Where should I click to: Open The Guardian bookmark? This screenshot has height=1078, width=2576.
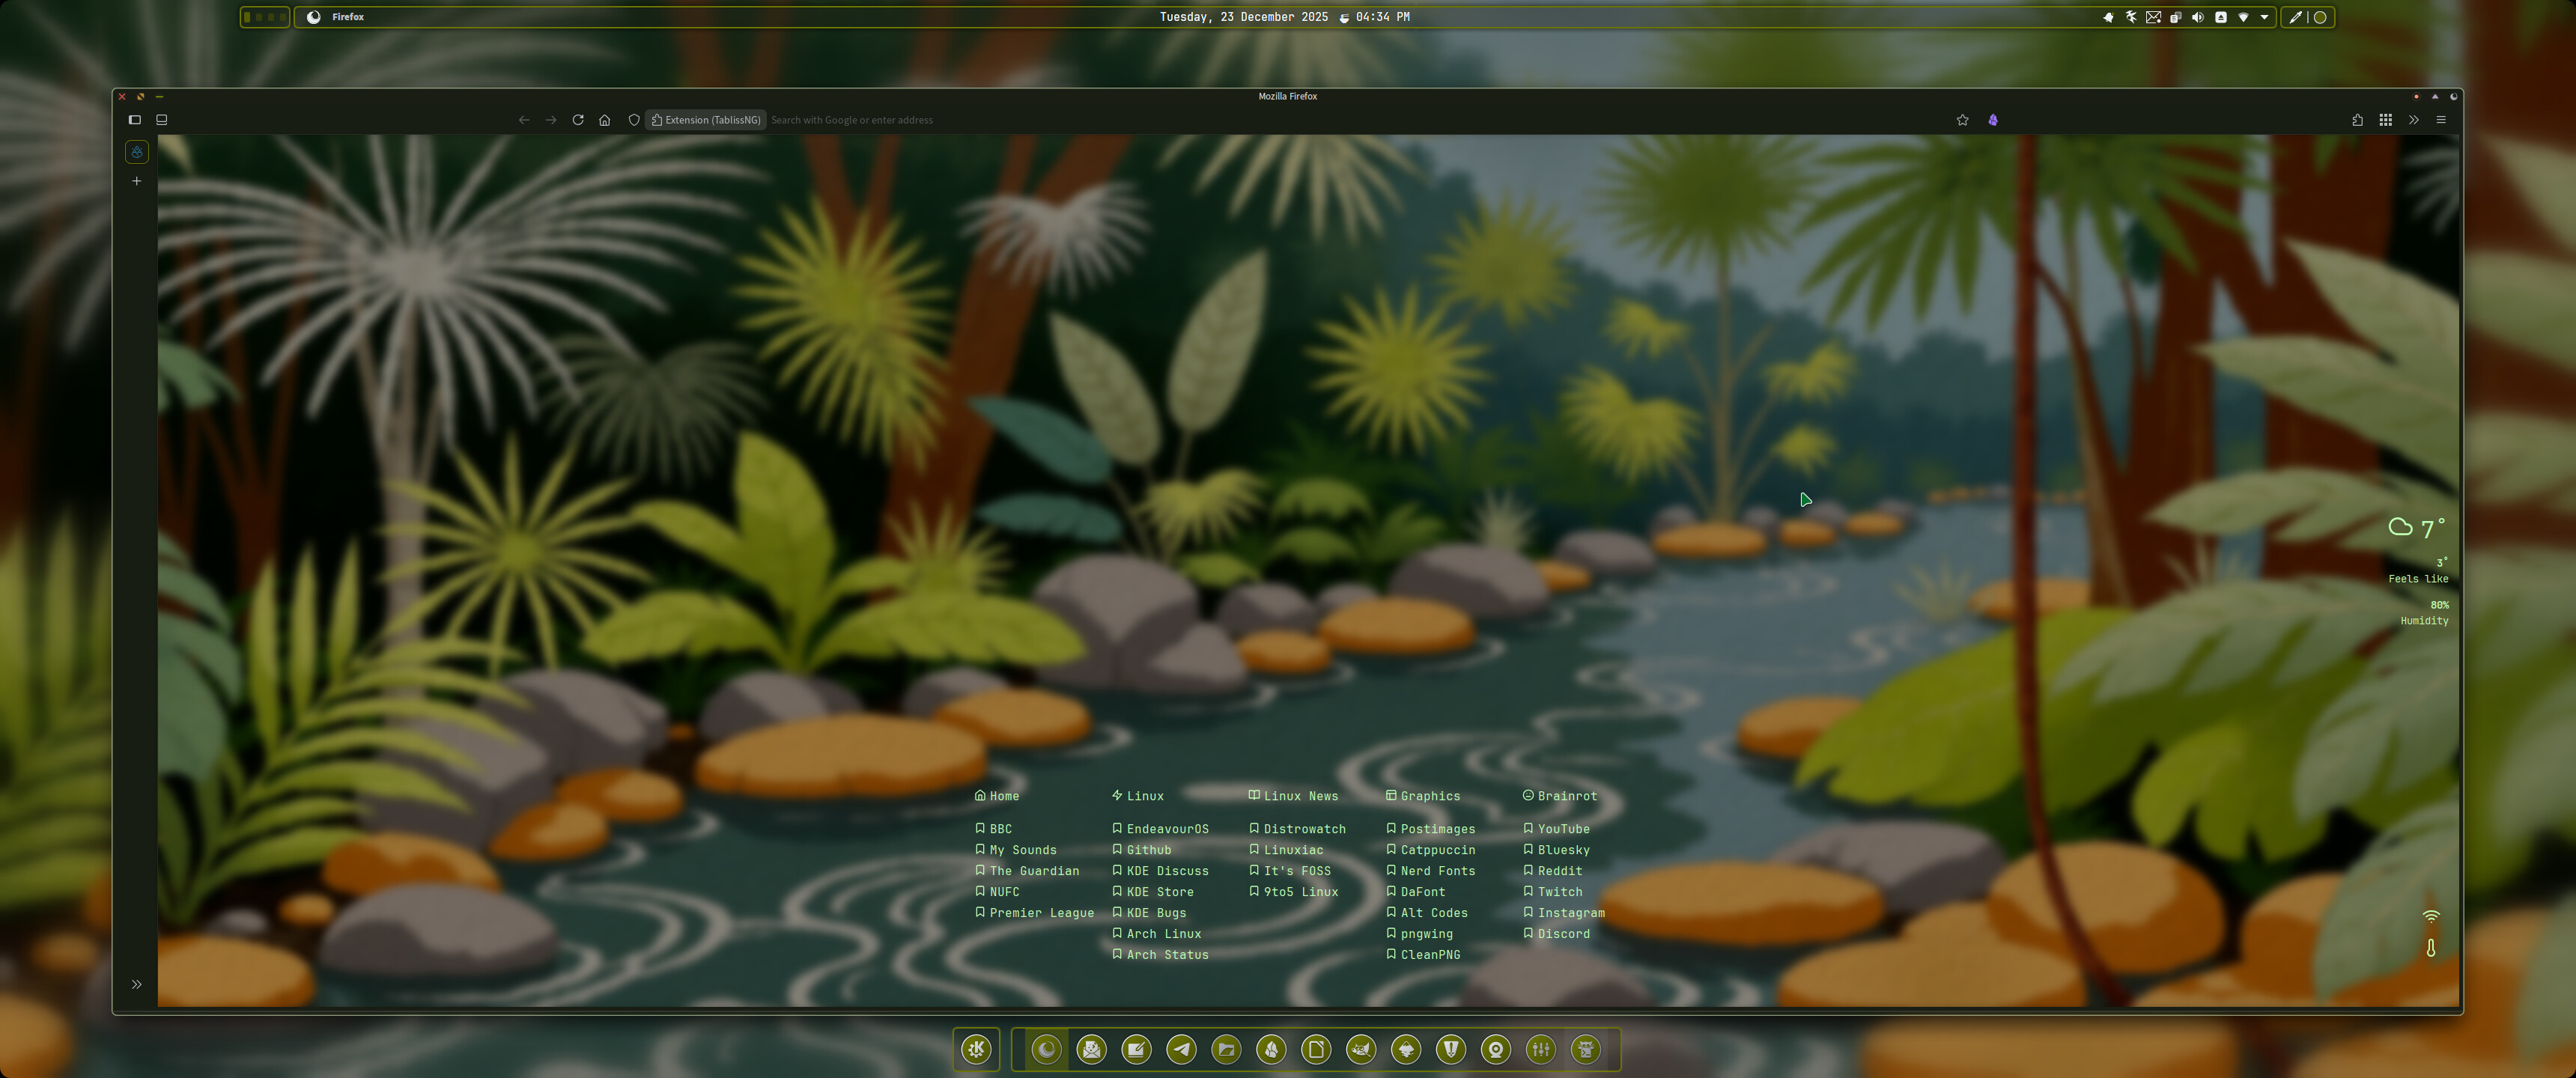(1027, 871)
